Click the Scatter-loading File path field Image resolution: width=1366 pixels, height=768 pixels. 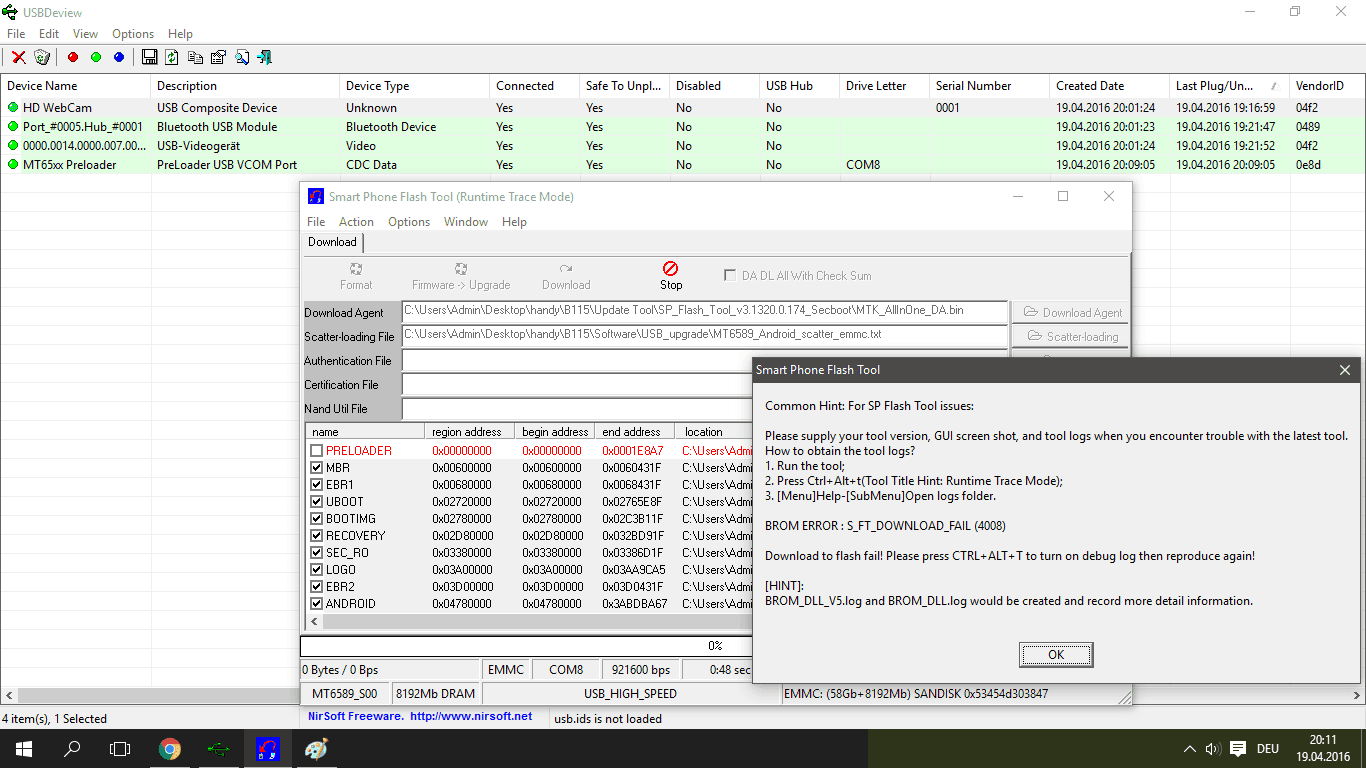tap(704, 336)
